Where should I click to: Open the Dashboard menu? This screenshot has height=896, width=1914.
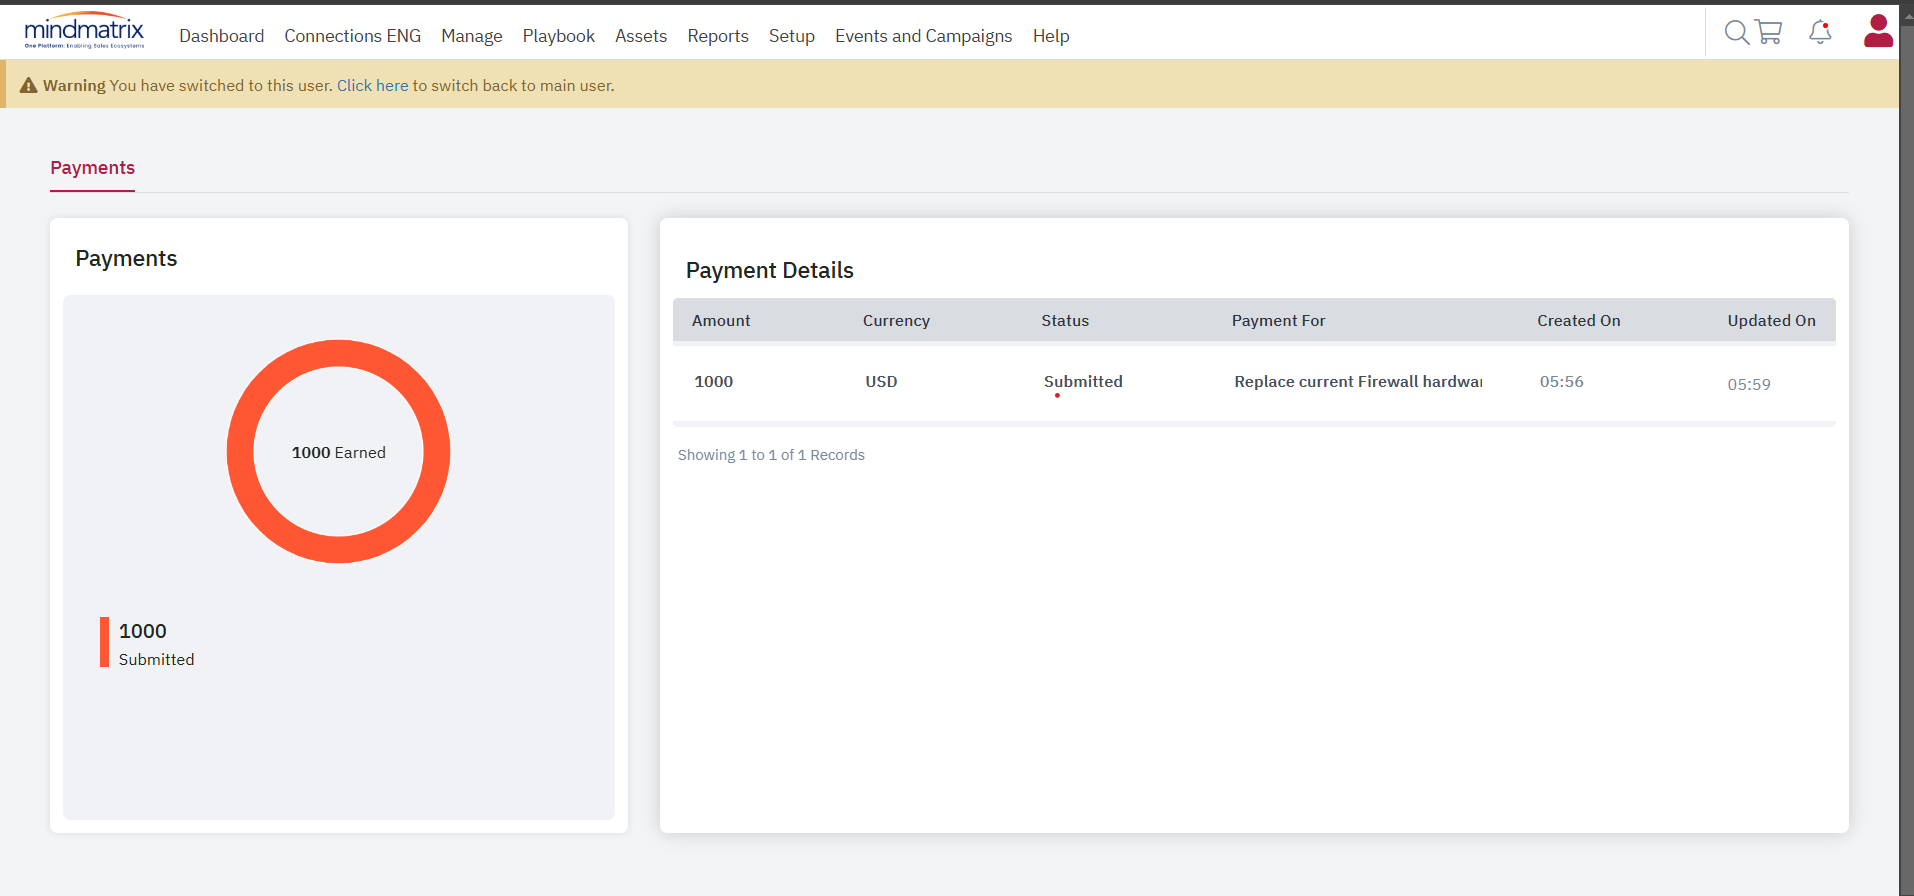221,36
